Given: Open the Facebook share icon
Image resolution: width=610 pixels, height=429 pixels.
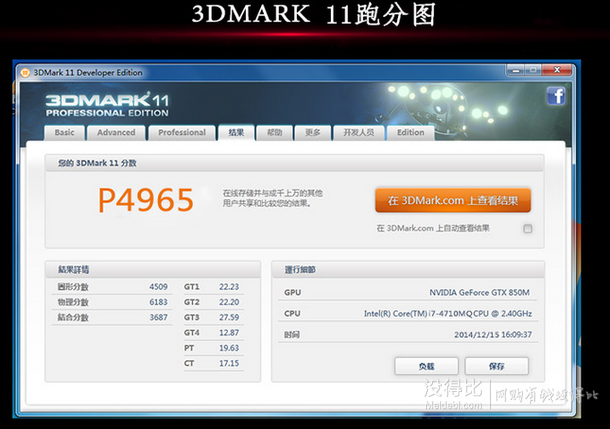Looking at the screenshot, I should 556,96.
